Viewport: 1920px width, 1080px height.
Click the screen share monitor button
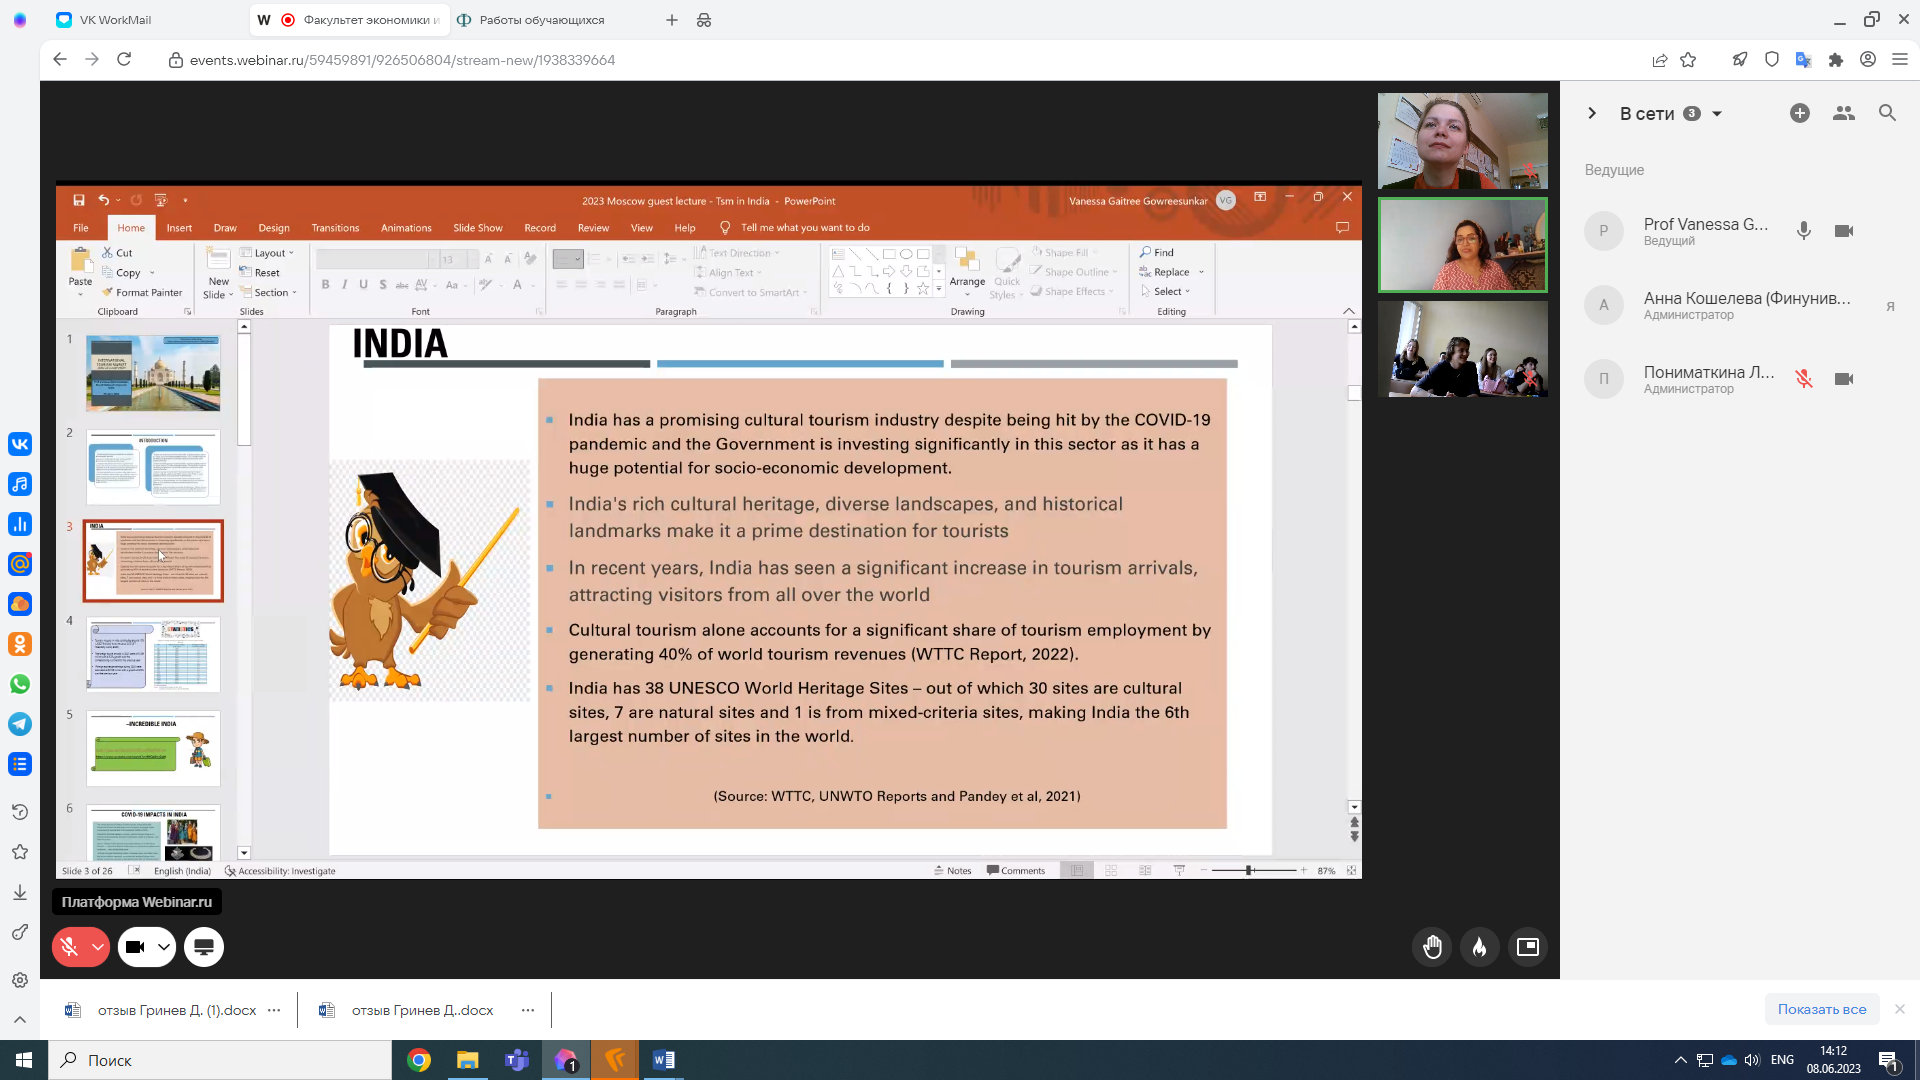pyautogui.click(x=204, y=947)
